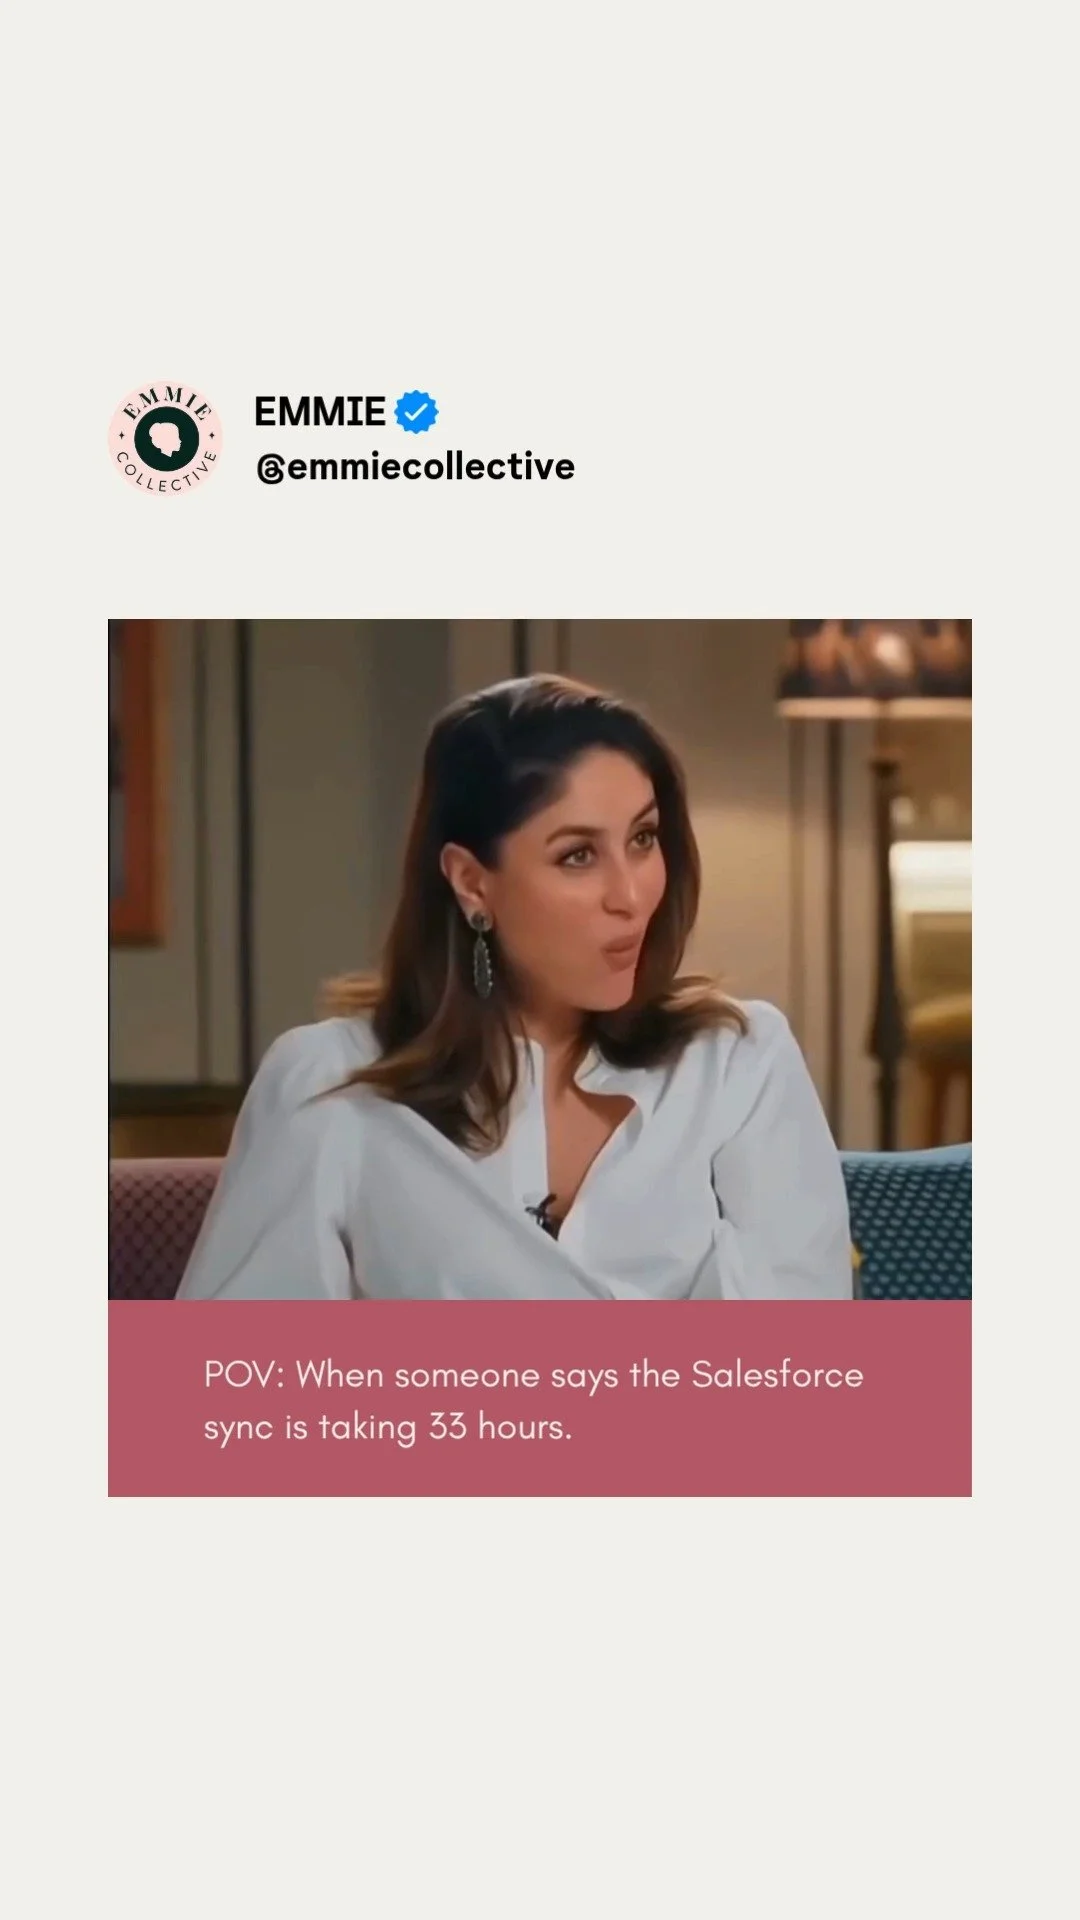1080x1920 pixels.
Task: Click empty beige area above profile header
Action: point(540,190)
